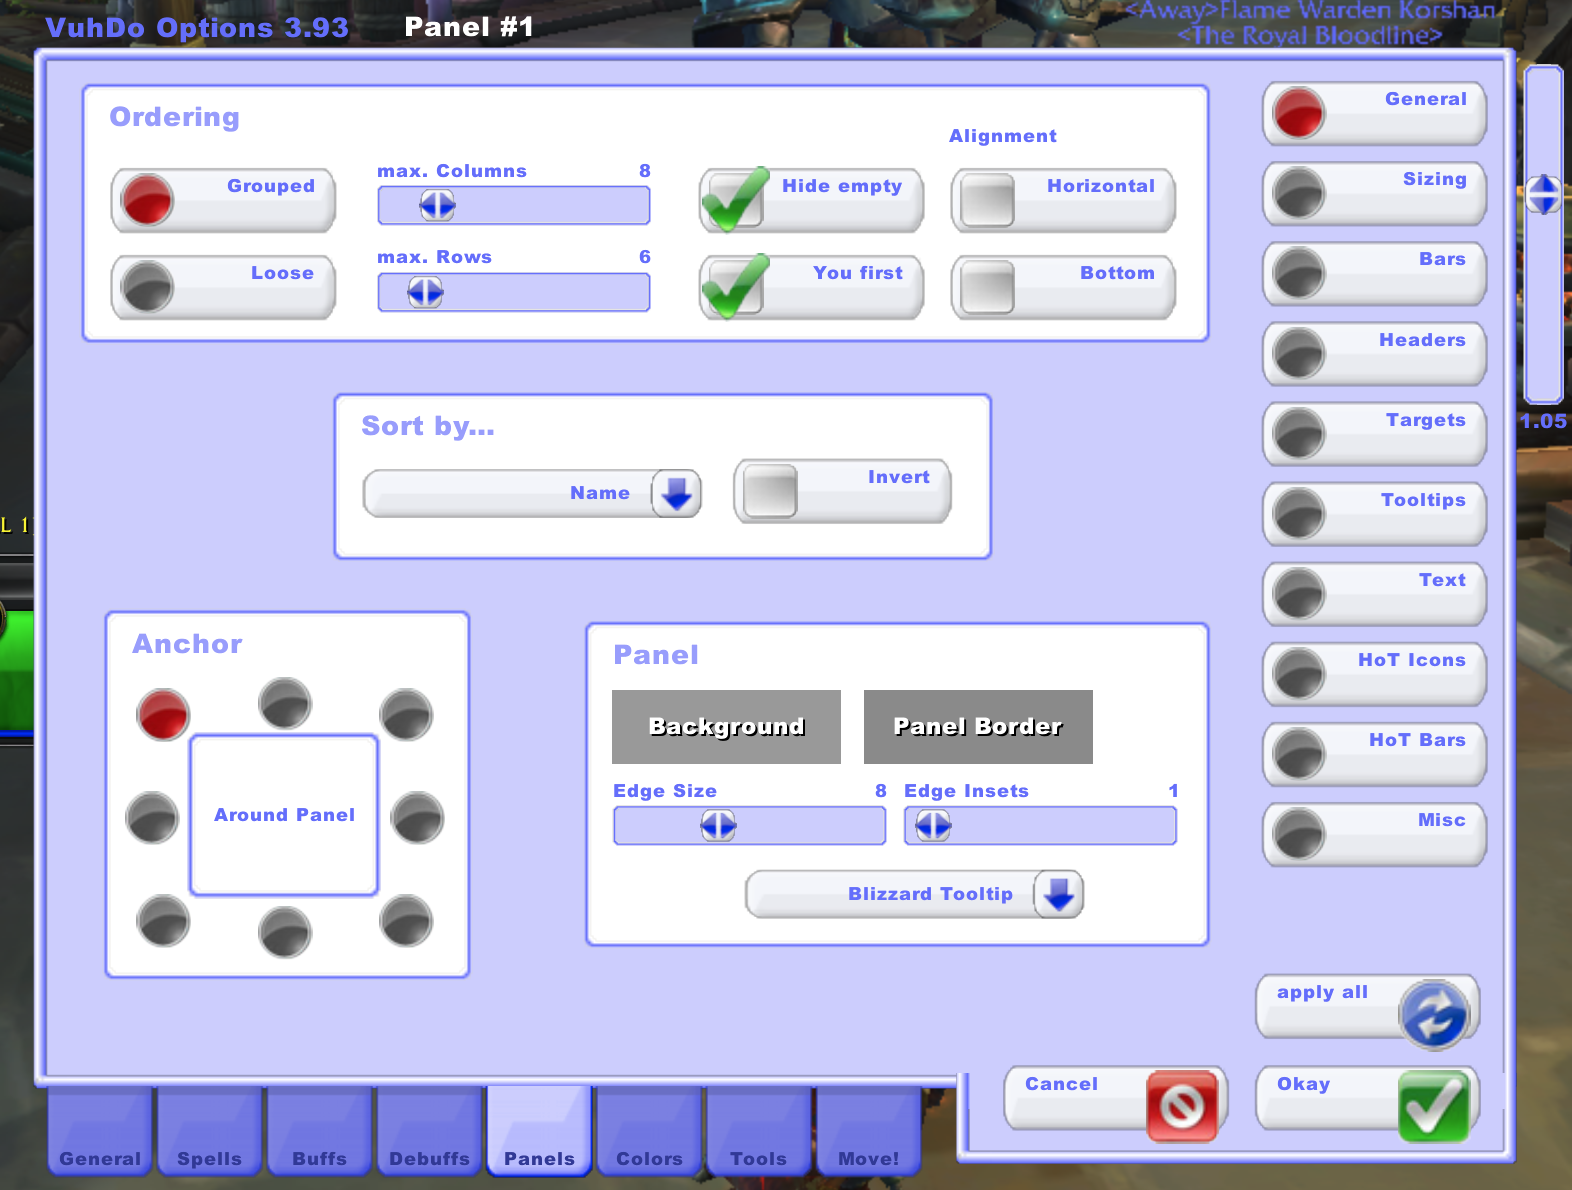The height and width of the screenshot is (1190, 1572).
Task: Expand the Blizzard Tooltip dropdown
Action: click(1058, 895)
